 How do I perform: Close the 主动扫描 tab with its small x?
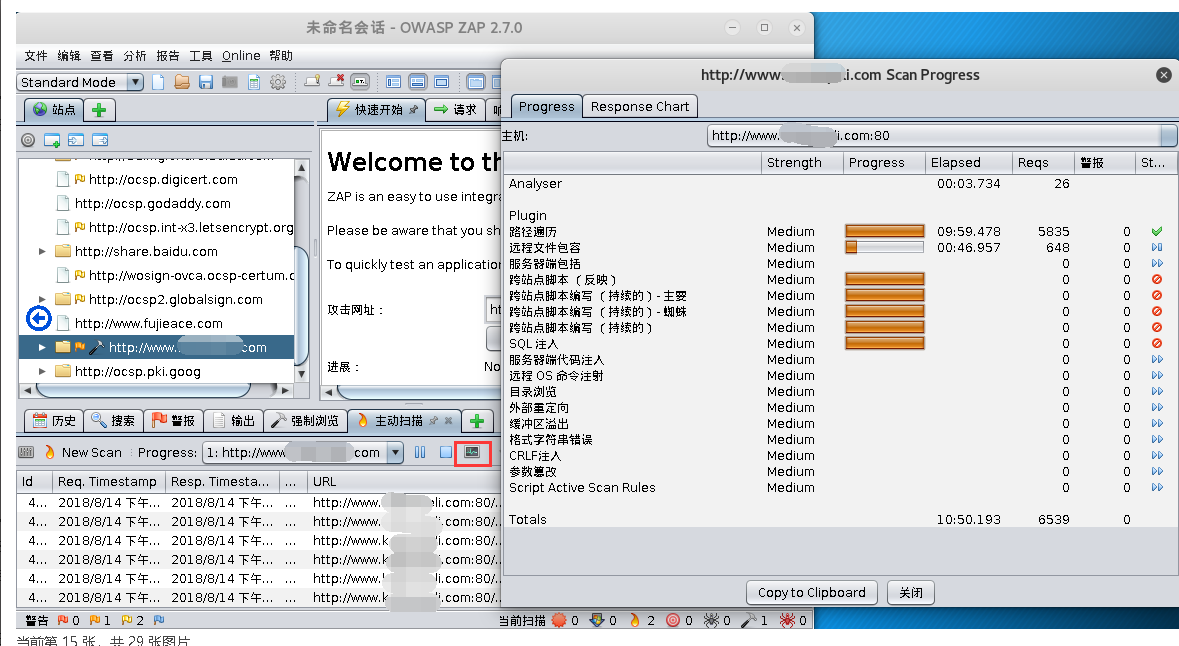pyautogui.click(x=449, y=421)
